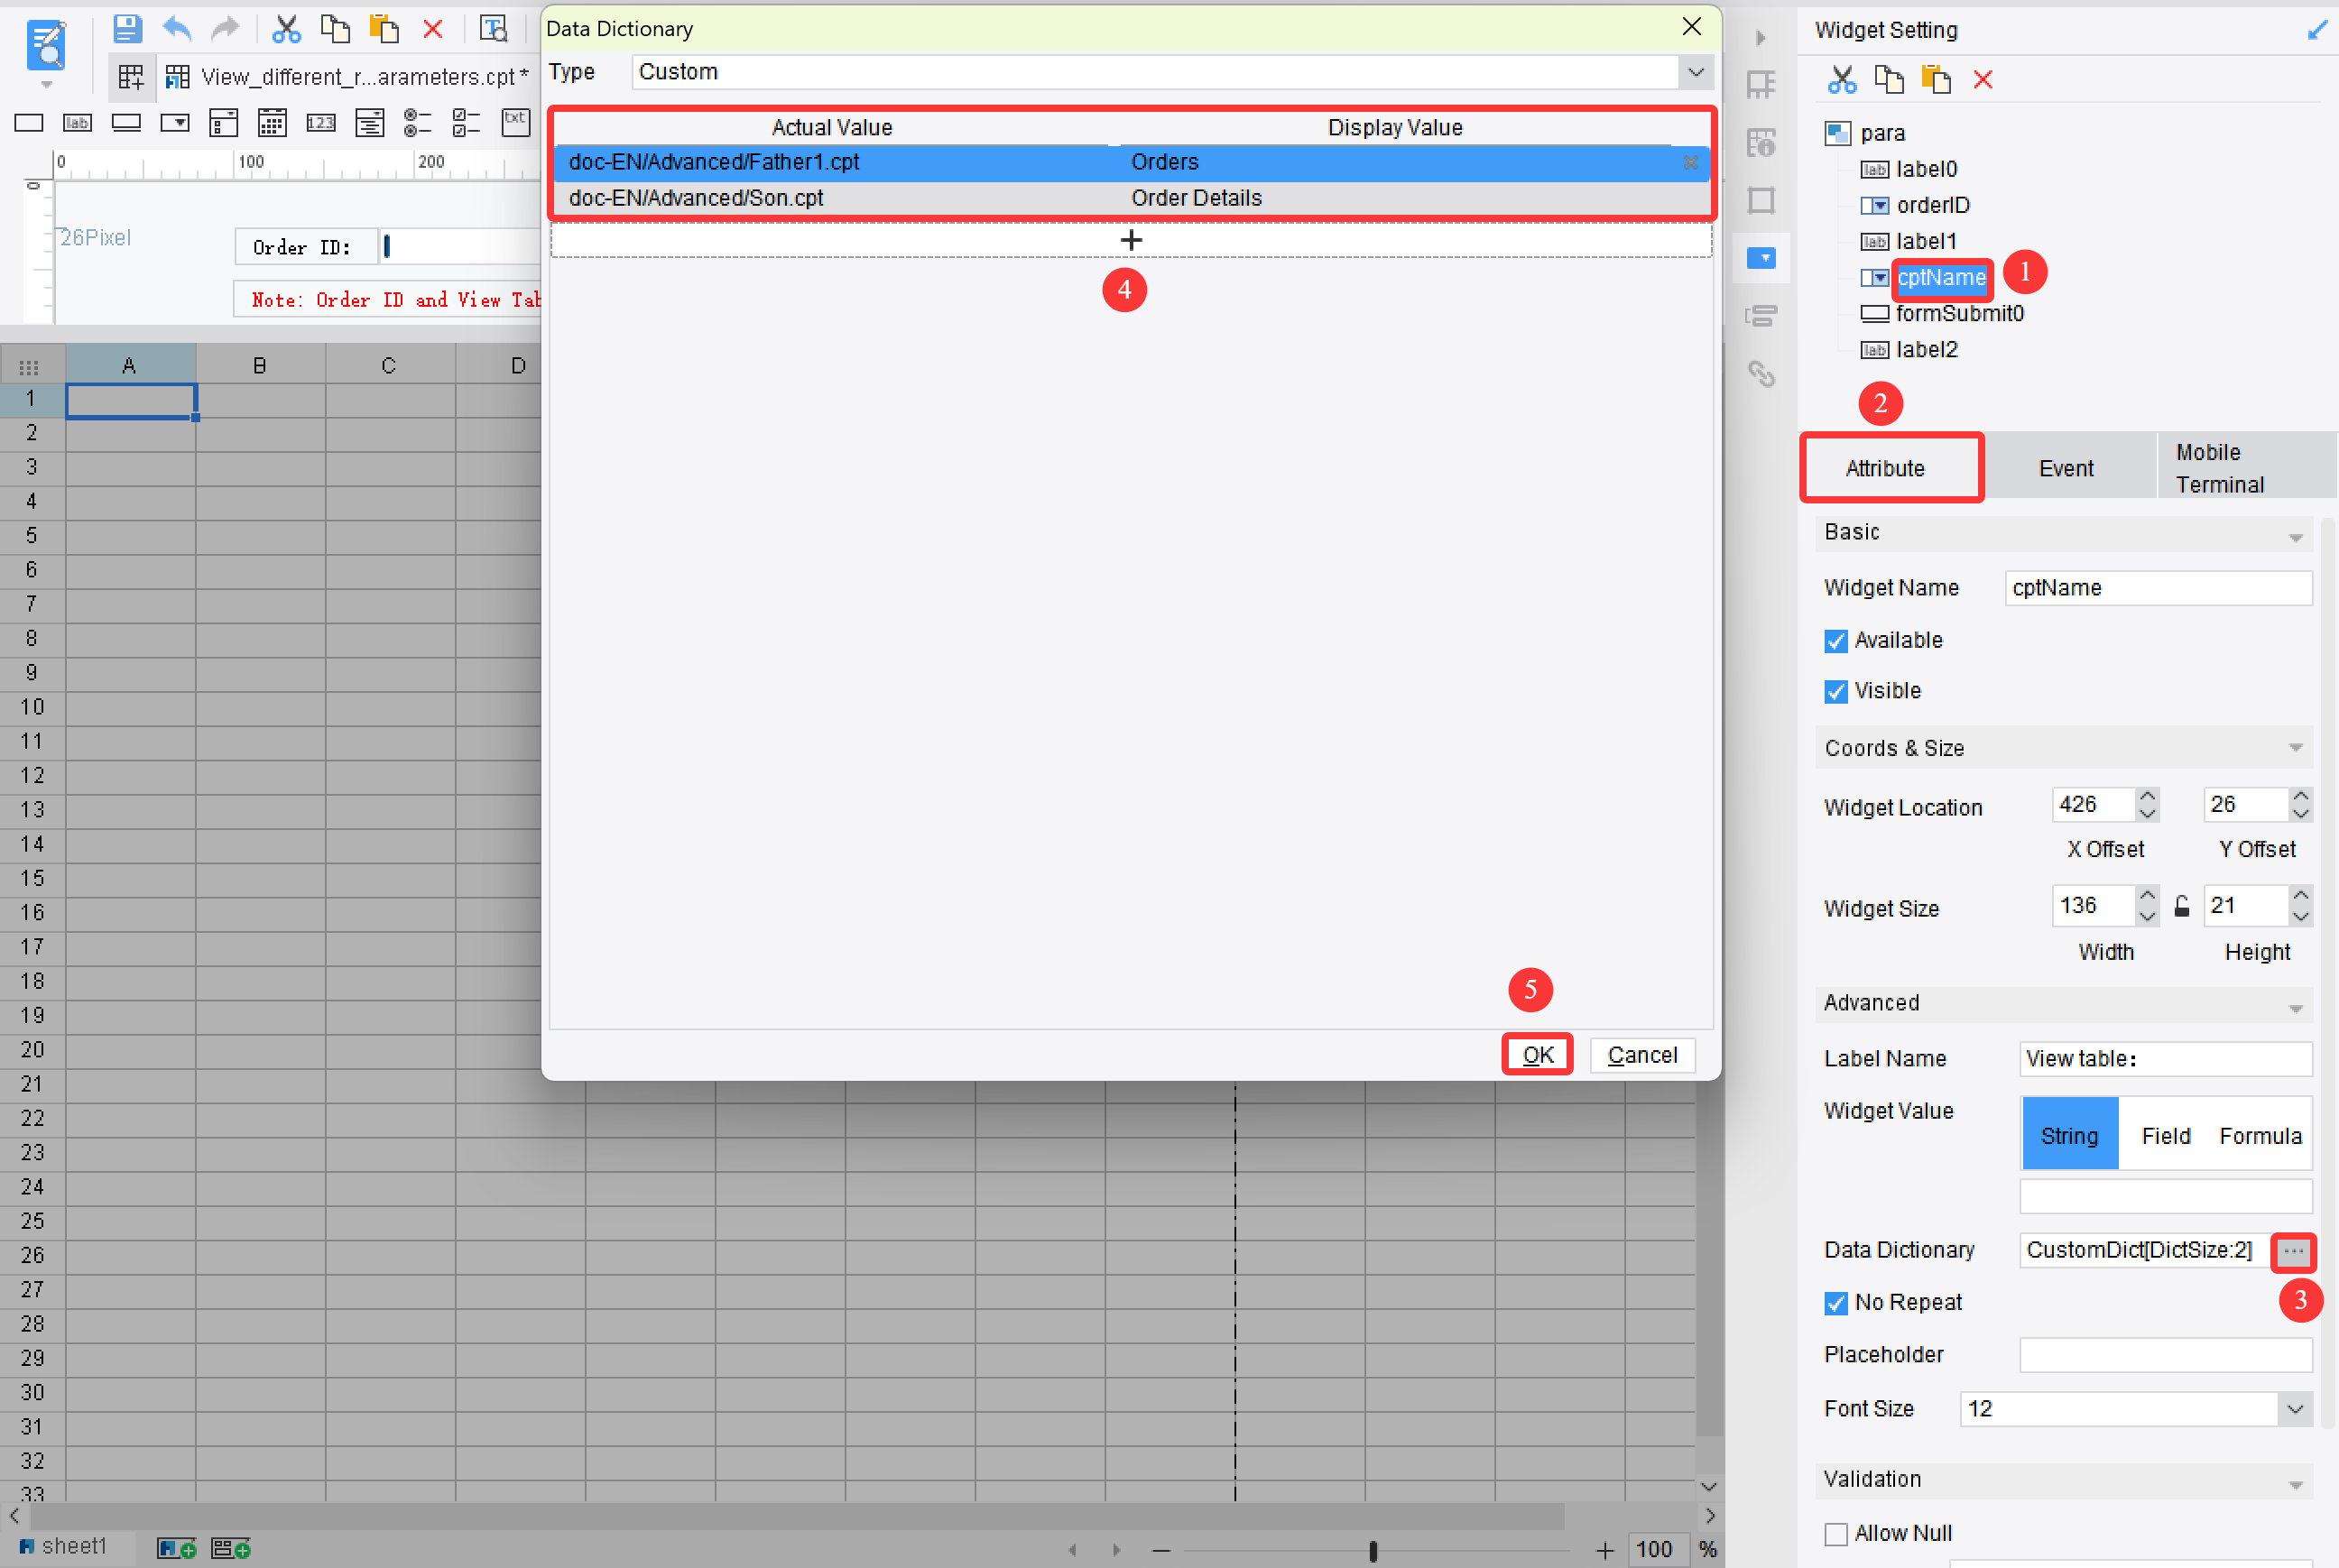Image resolution: width=2339 pixels, height=1568 pixels.
Task: Confirm the Data Dictionary with OK
Action: pyautogui.click(x=1537, y=1054)
